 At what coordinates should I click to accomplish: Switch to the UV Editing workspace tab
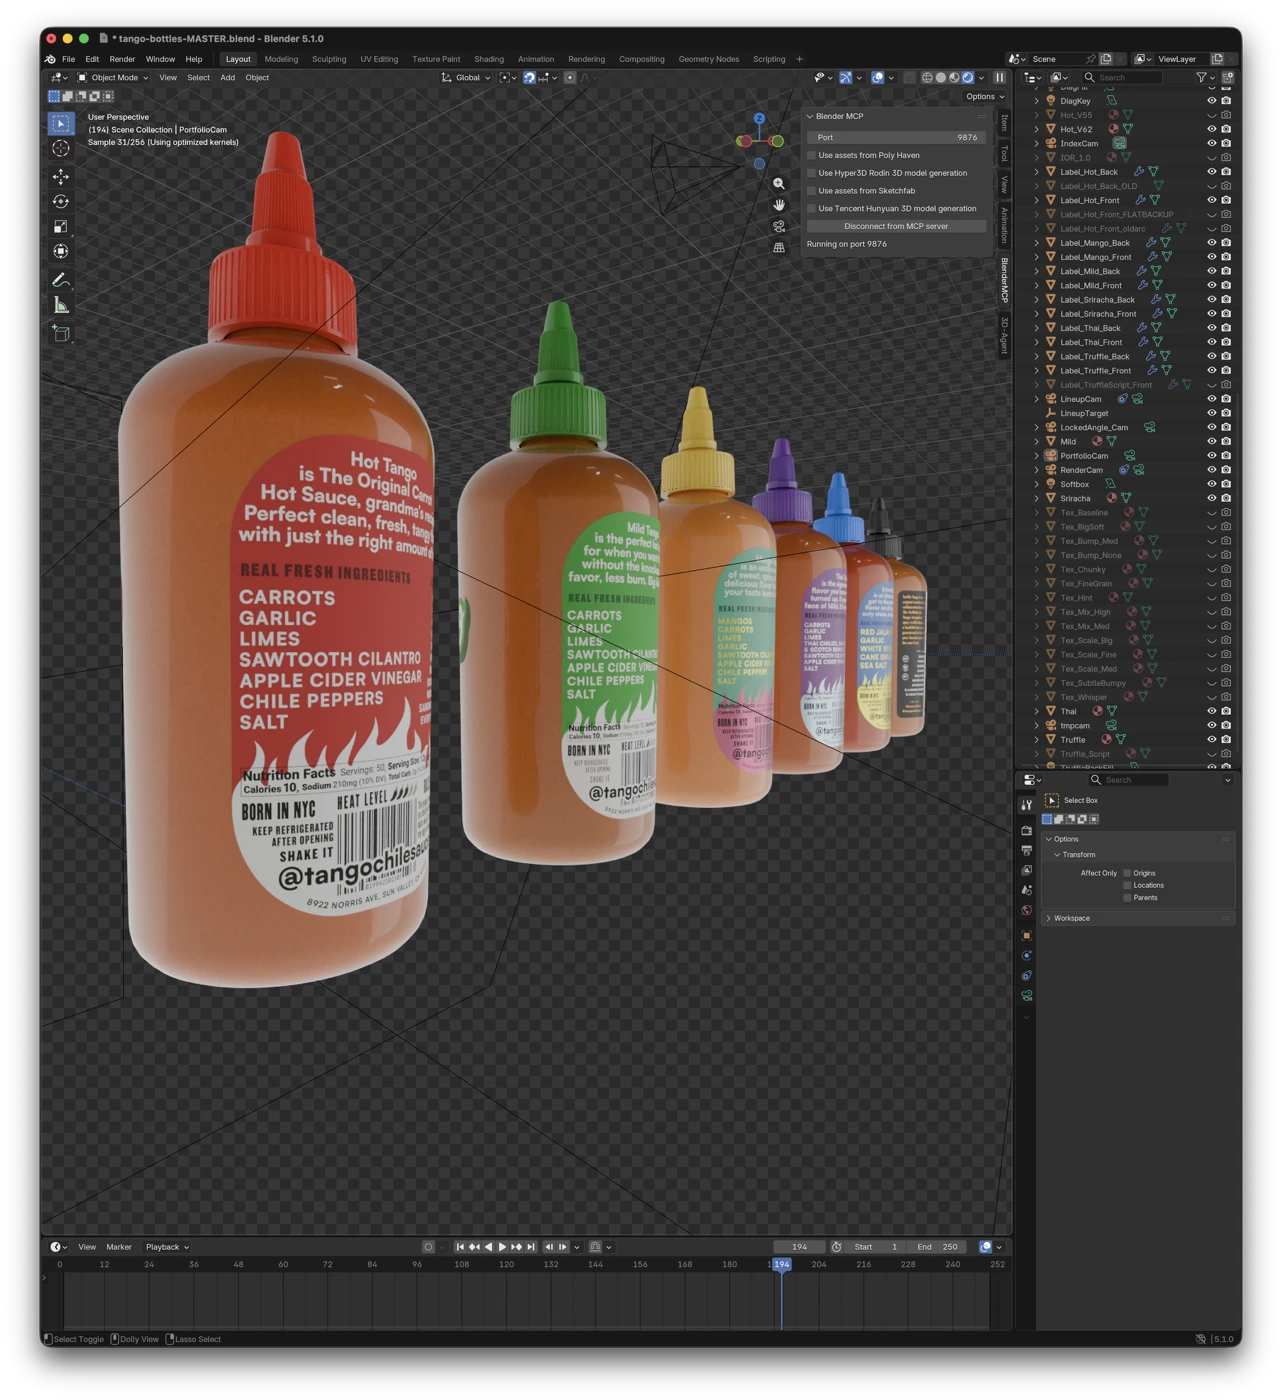click(x=379, y=59)
